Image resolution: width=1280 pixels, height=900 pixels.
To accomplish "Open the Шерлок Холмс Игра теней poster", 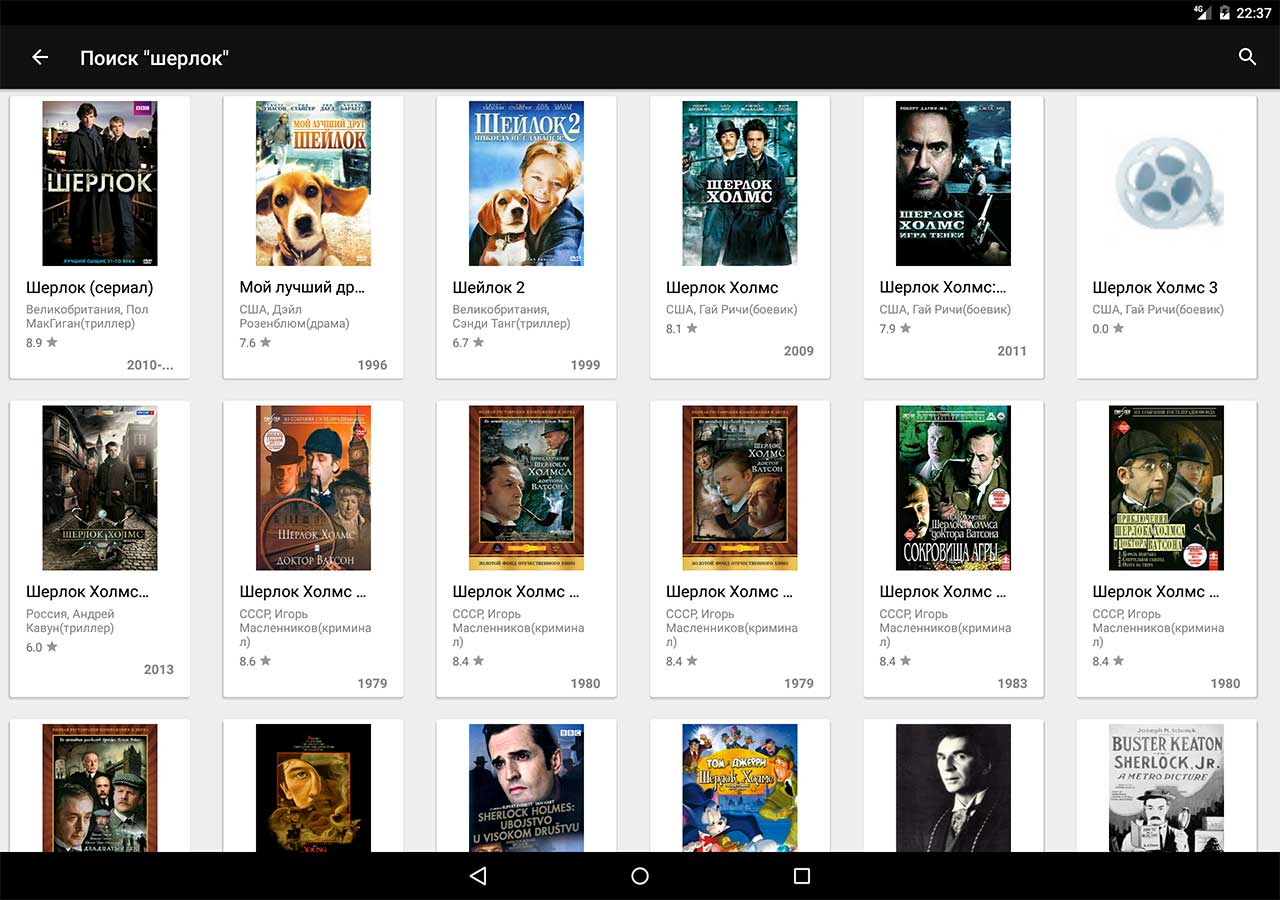I will (x=953, y=183).
